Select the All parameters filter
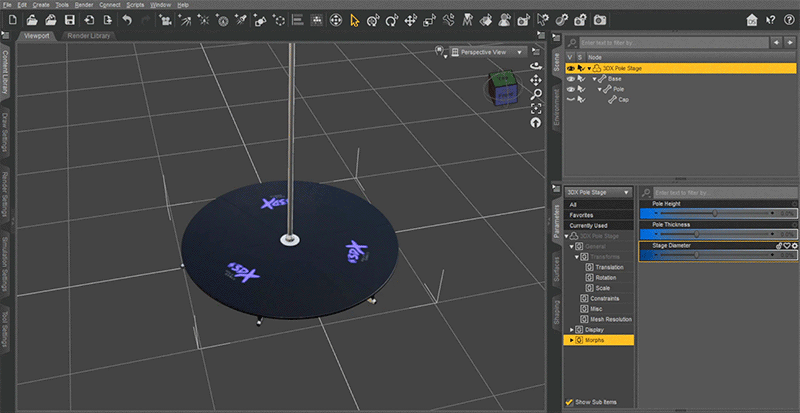The width and height of the screenshot is (800, 413). (x=598, y=205)
